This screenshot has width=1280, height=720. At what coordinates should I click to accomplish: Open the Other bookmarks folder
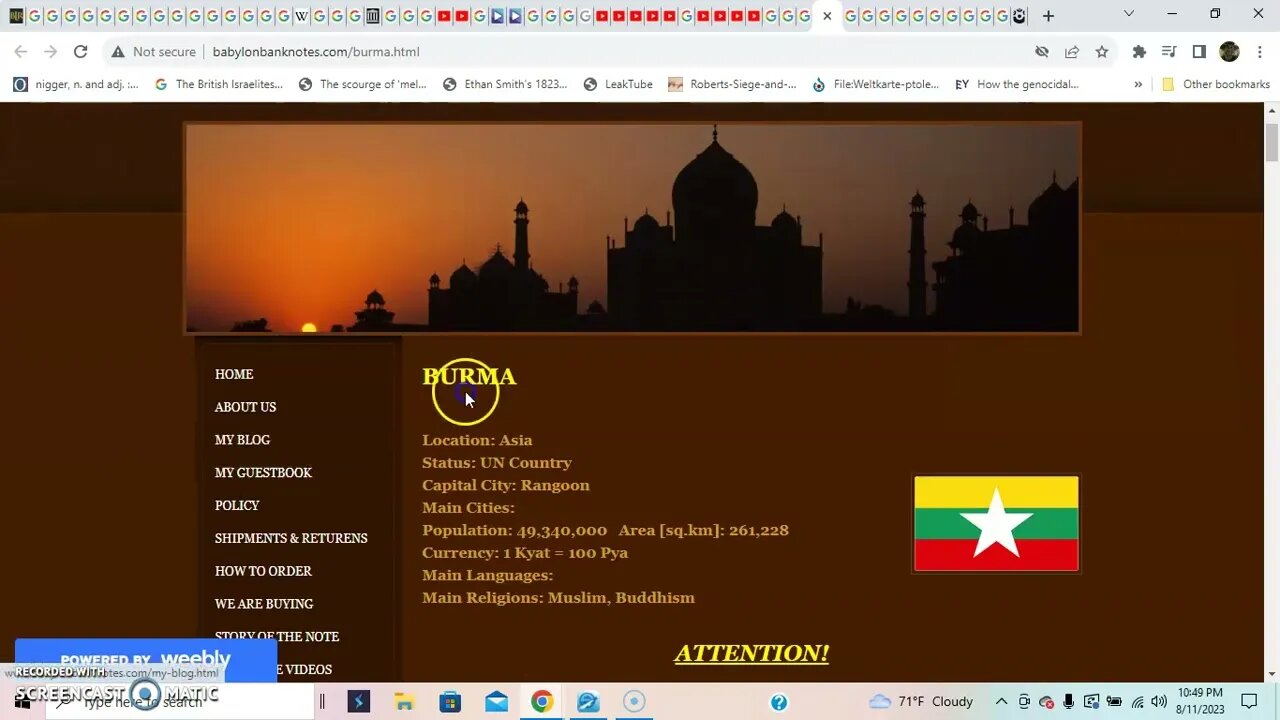(1215, 85)
